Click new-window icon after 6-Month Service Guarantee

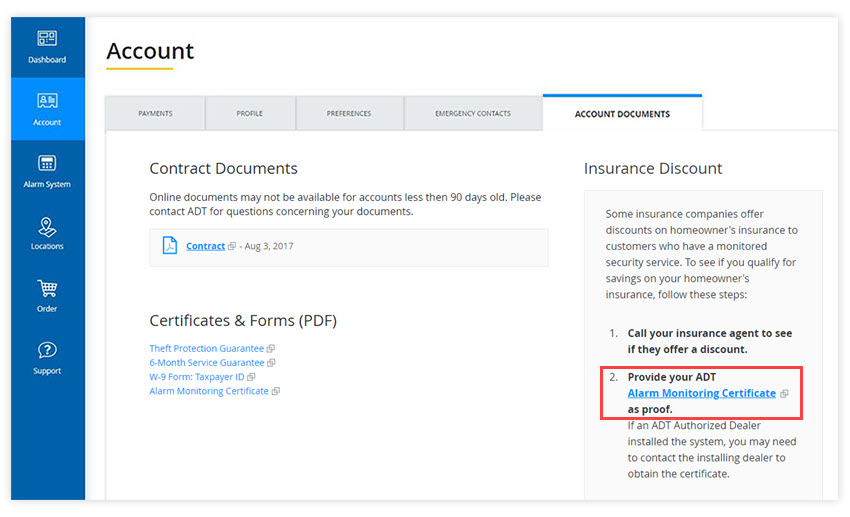(x=271, y=363)
